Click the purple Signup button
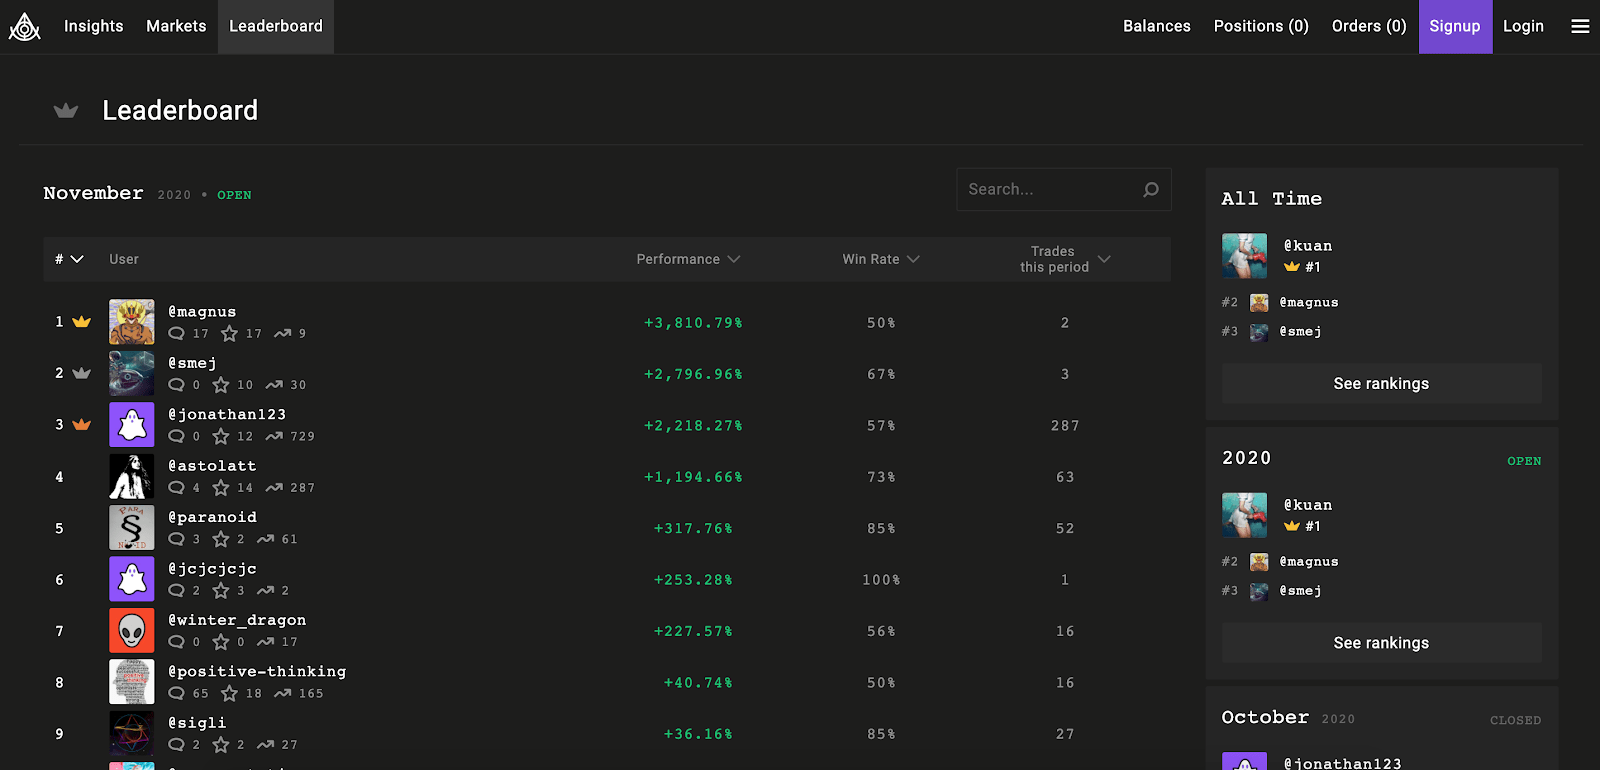Image resolution: width=1600 pixels, height=770 pixels. pos(1455,26)
